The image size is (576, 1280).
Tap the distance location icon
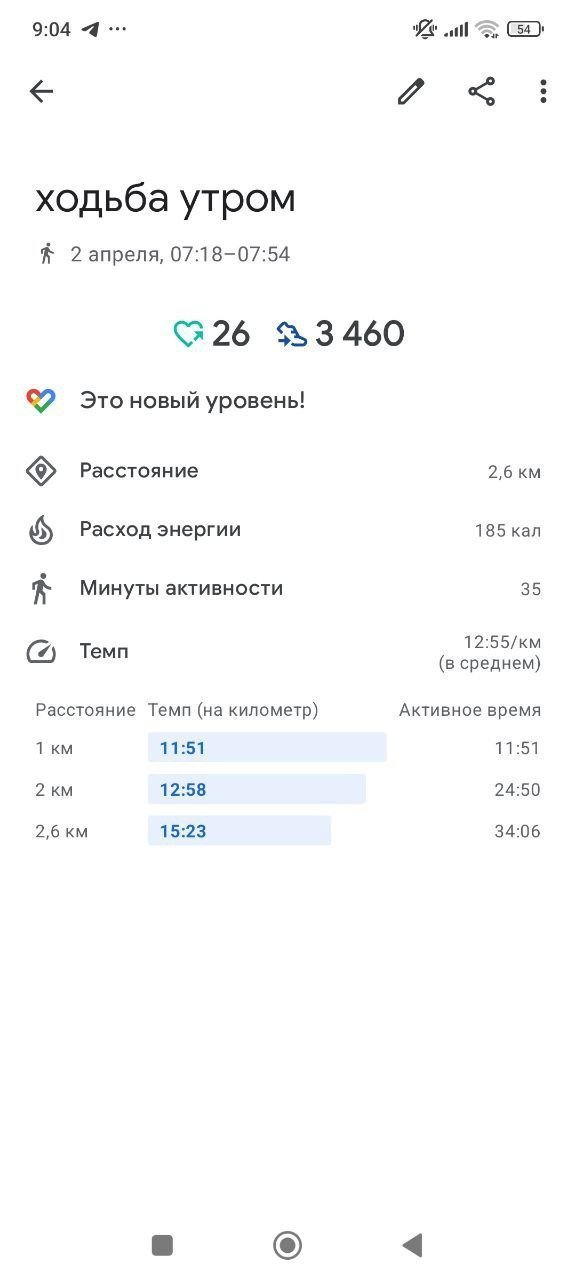point(41,471)
